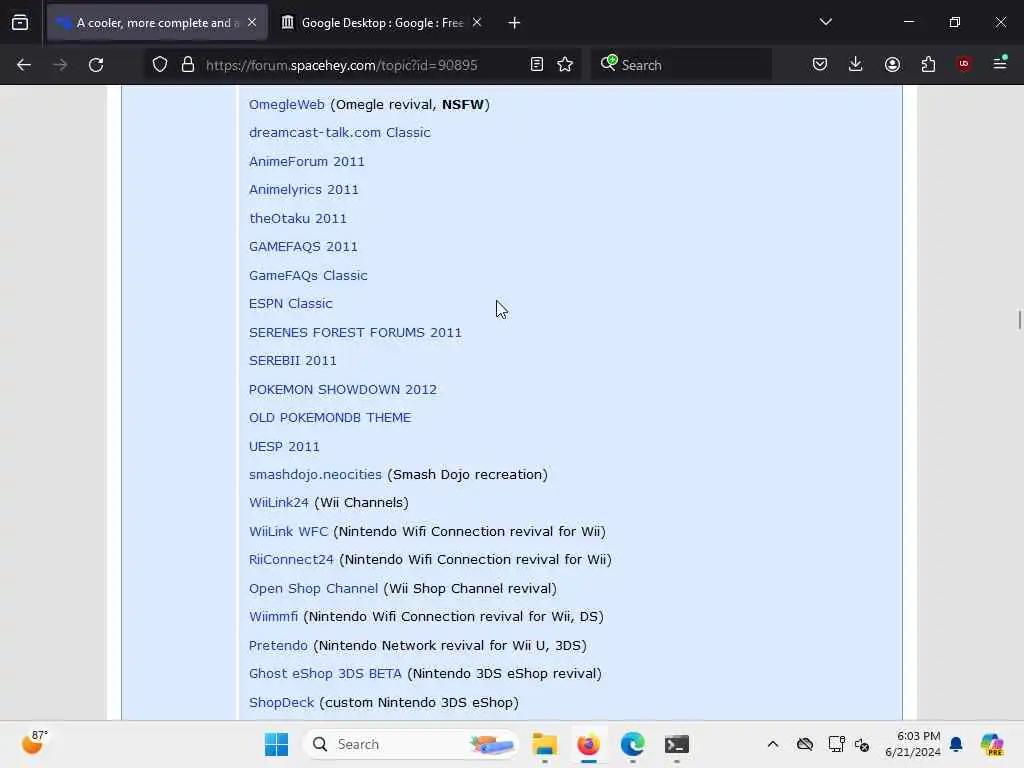1024x768 pixels.
Task: Open the OneDrive cloud tray icon
Action: click(805, 744)
